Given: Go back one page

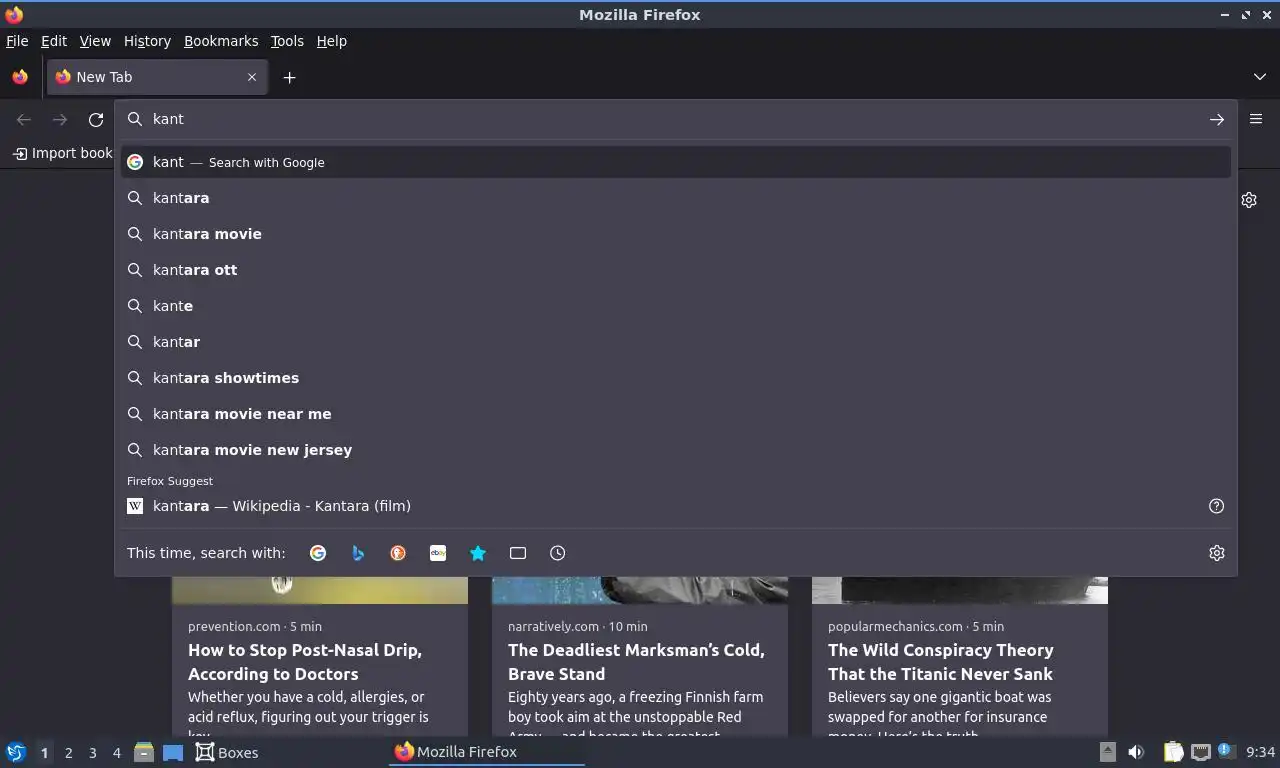Looking at the screenshot, I should click(x=24, y=119).
